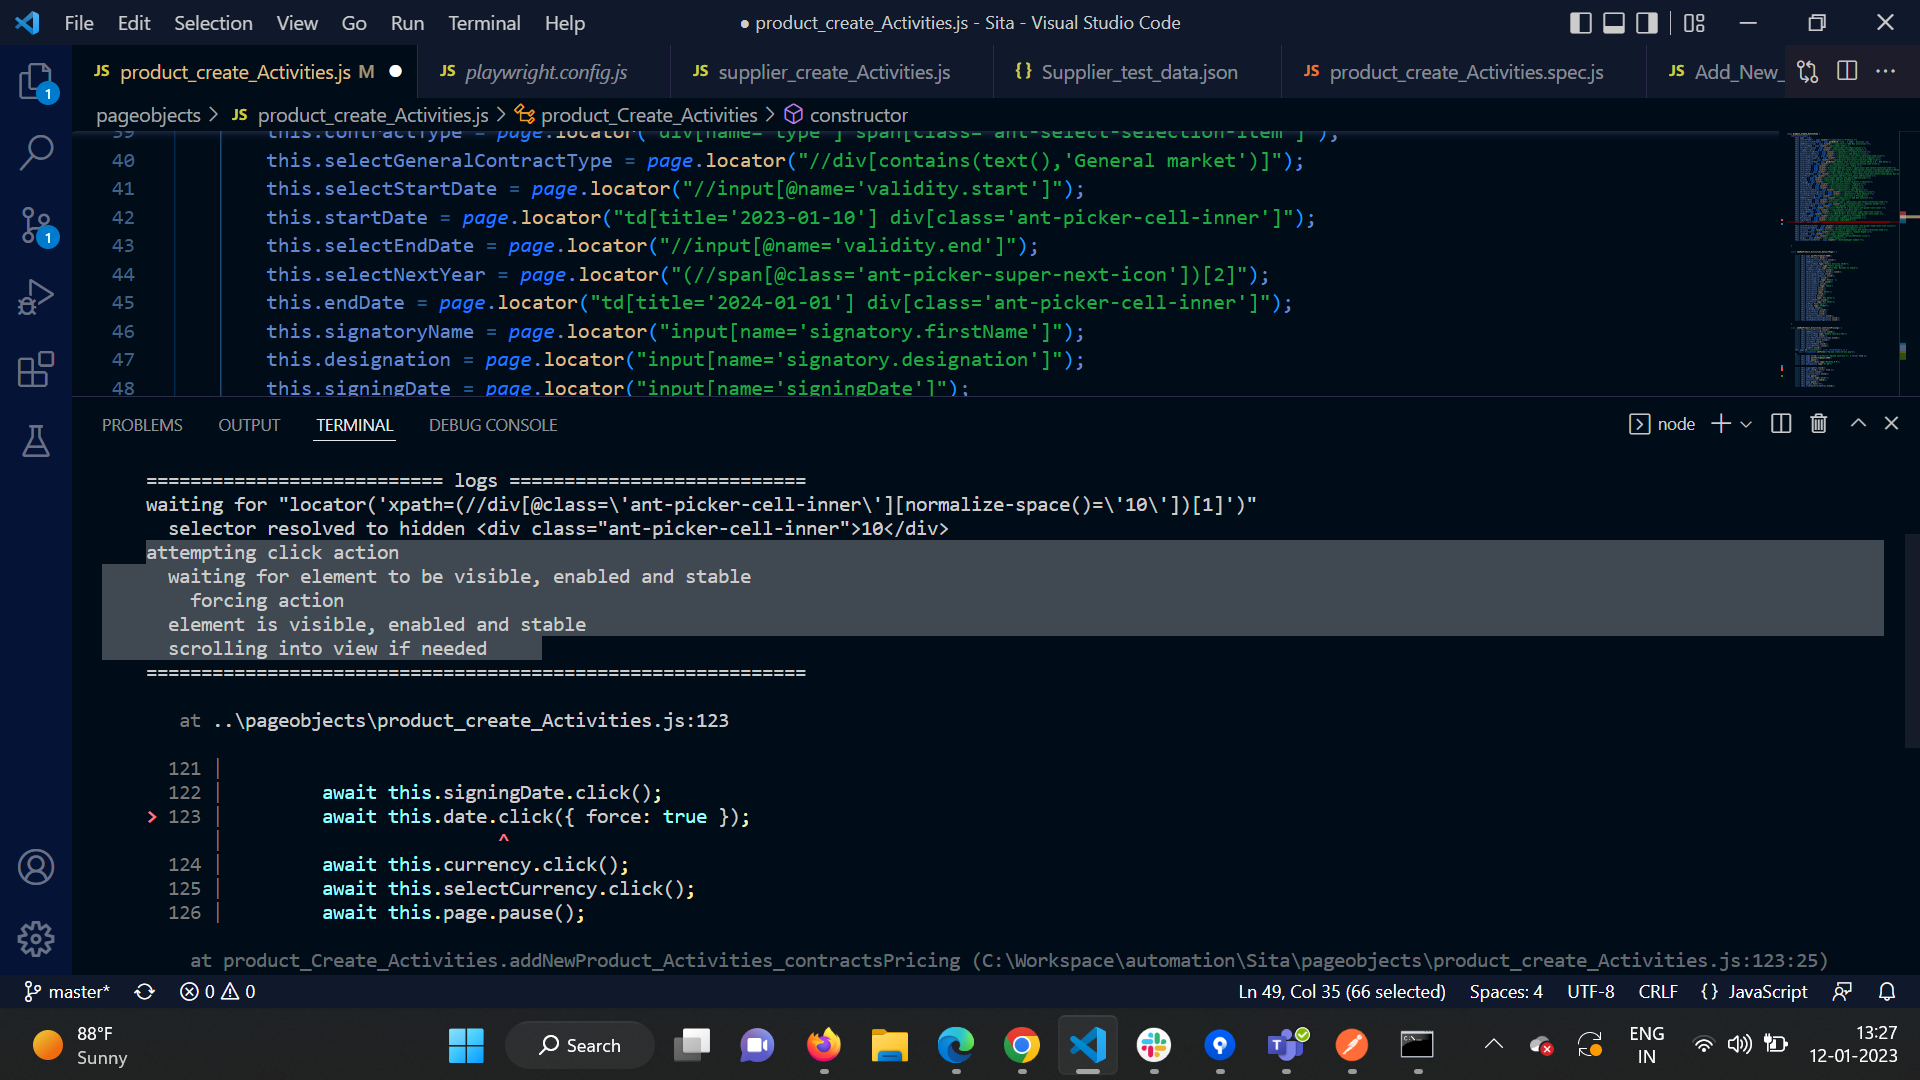Viewport: 1920px width, 1080px height.
Task: Open the constructor breadcrumb dropdown
Action: pyautogui.click(x=857, y=115)
